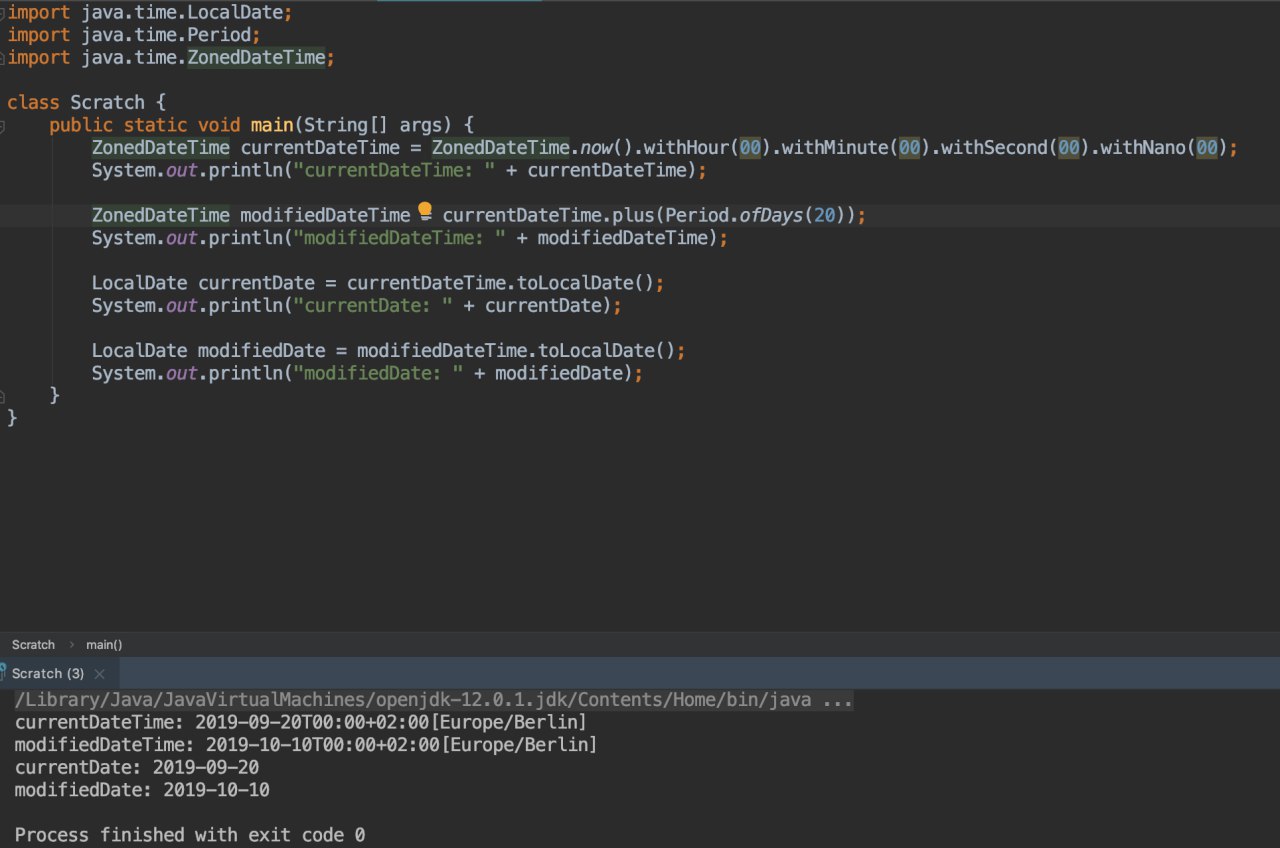Click 'String[] args' parameter

click(x=372, y=125)
